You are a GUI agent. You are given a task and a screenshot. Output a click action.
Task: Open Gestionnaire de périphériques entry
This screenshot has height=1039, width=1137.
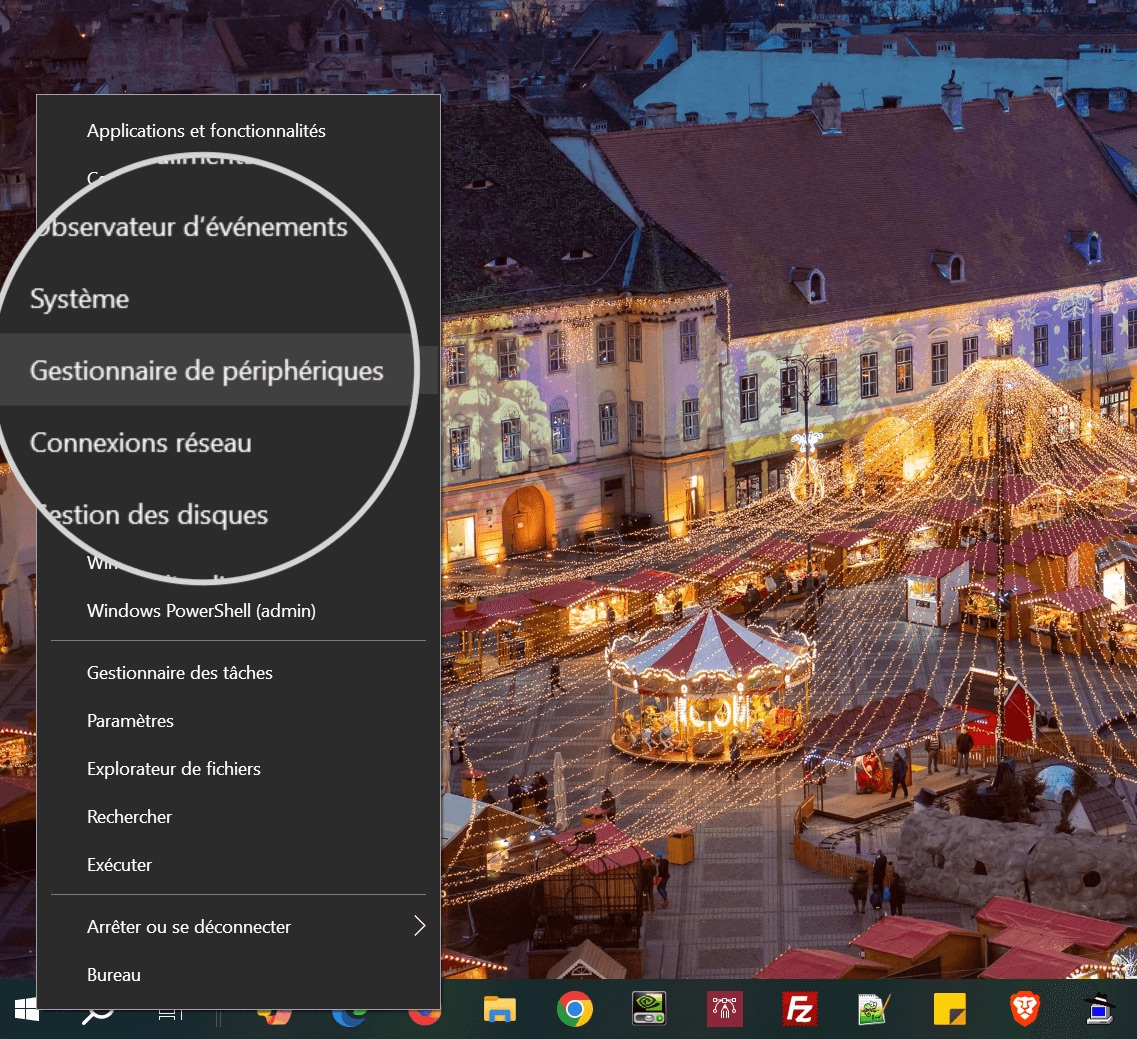pyautogui.click(x=207, y=371)
